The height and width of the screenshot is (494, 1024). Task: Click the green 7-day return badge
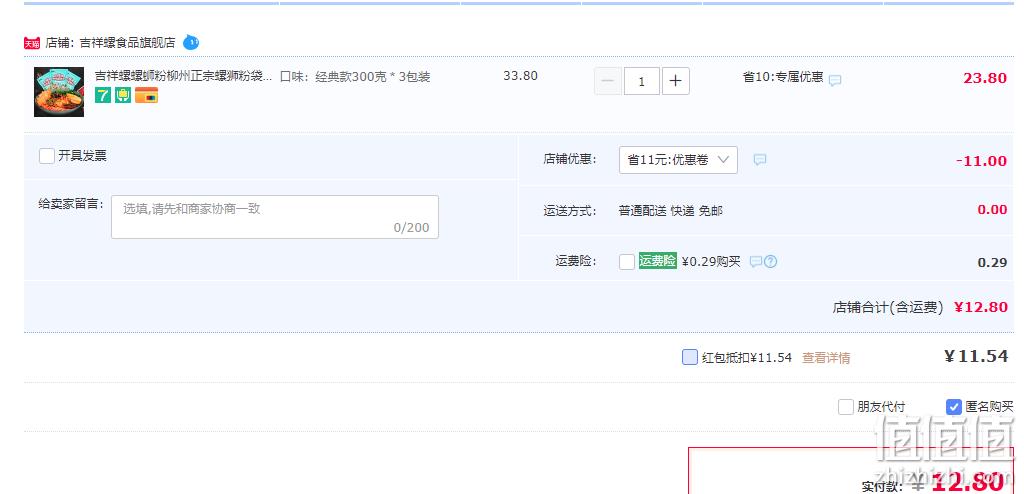point(103,95)
